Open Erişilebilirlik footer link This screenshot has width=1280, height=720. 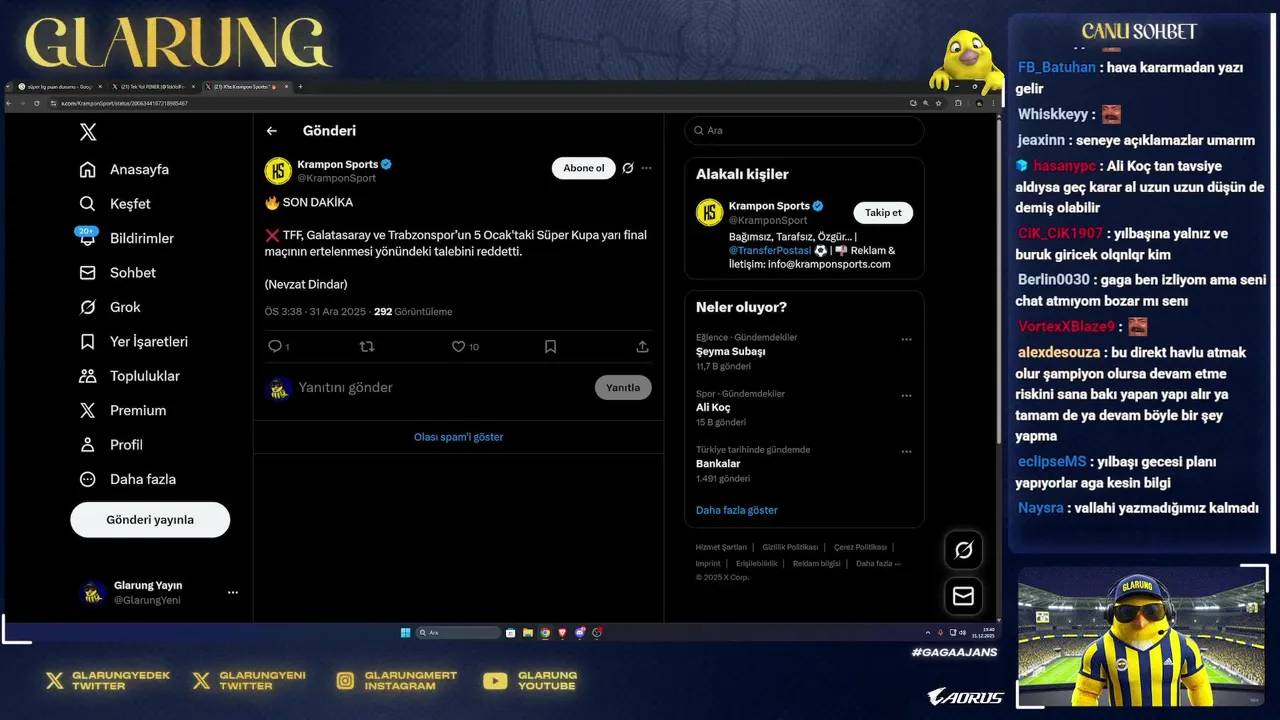[757, 564]
